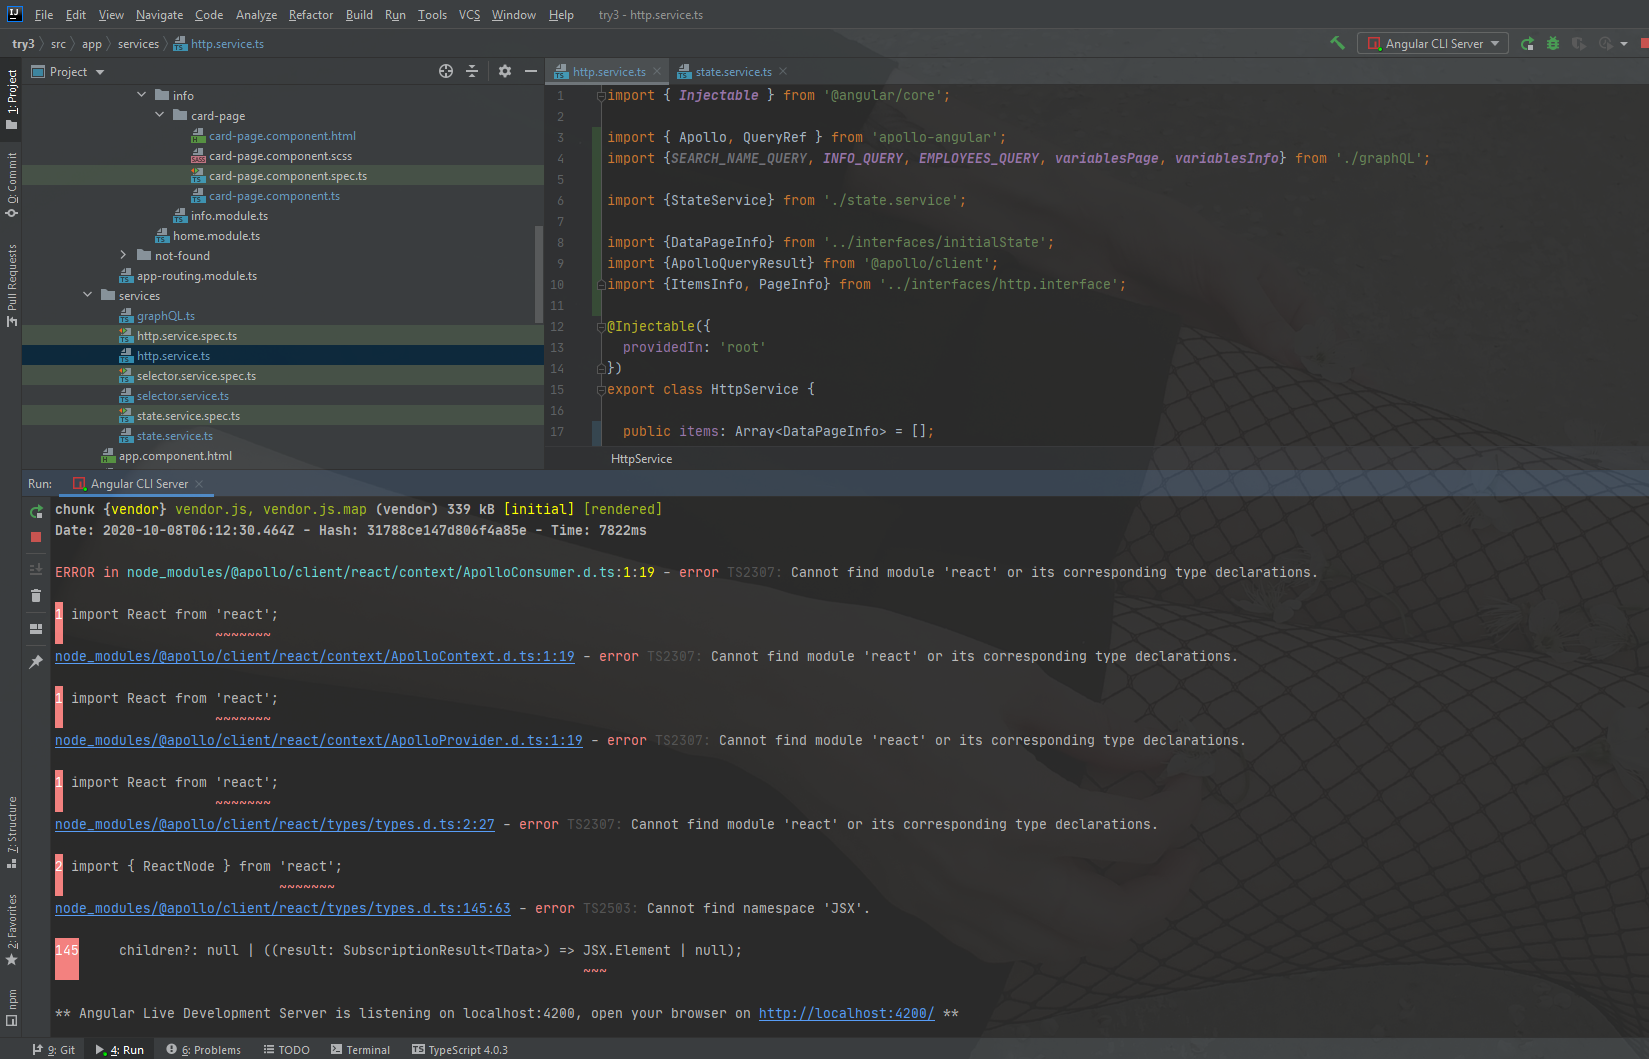
Task: Expand the not-found folder
Action: (x=123, y=255)
